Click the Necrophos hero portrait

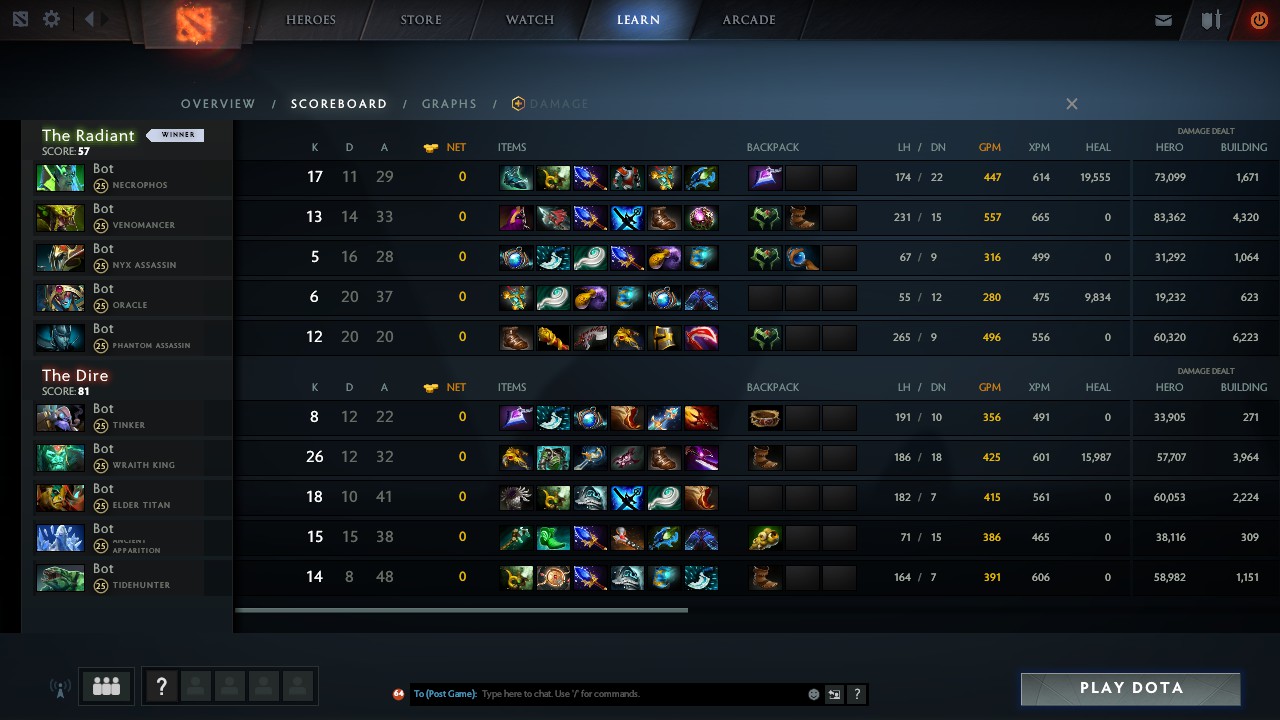coord(60,177)
